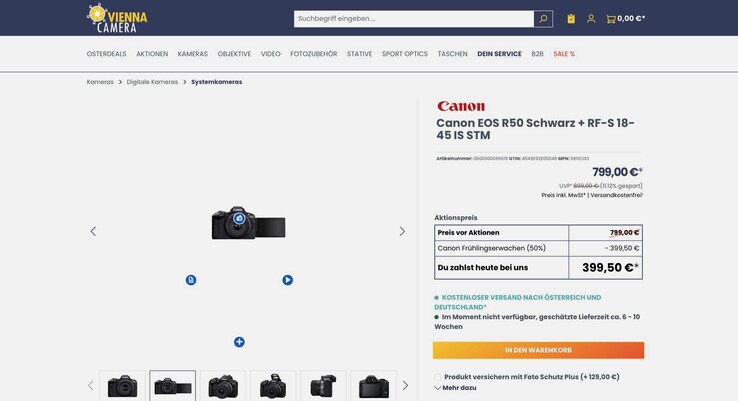
Task: Open the Sport Optics menu
Action: pyautogui.click(x=405, y=54)
